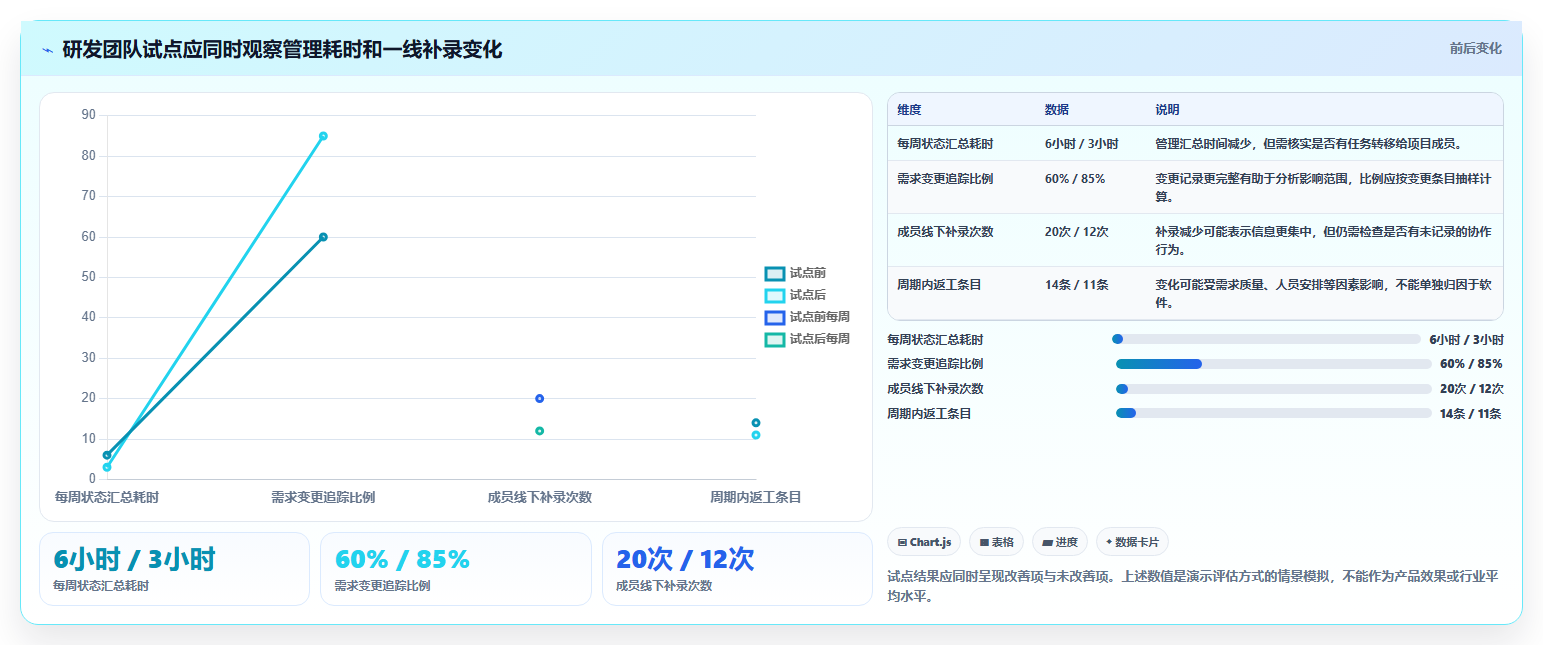Click the x-axis label 周期内返工条目
Image resolution: width=1543 pixels, height=645 pixels.
(756, 497)
